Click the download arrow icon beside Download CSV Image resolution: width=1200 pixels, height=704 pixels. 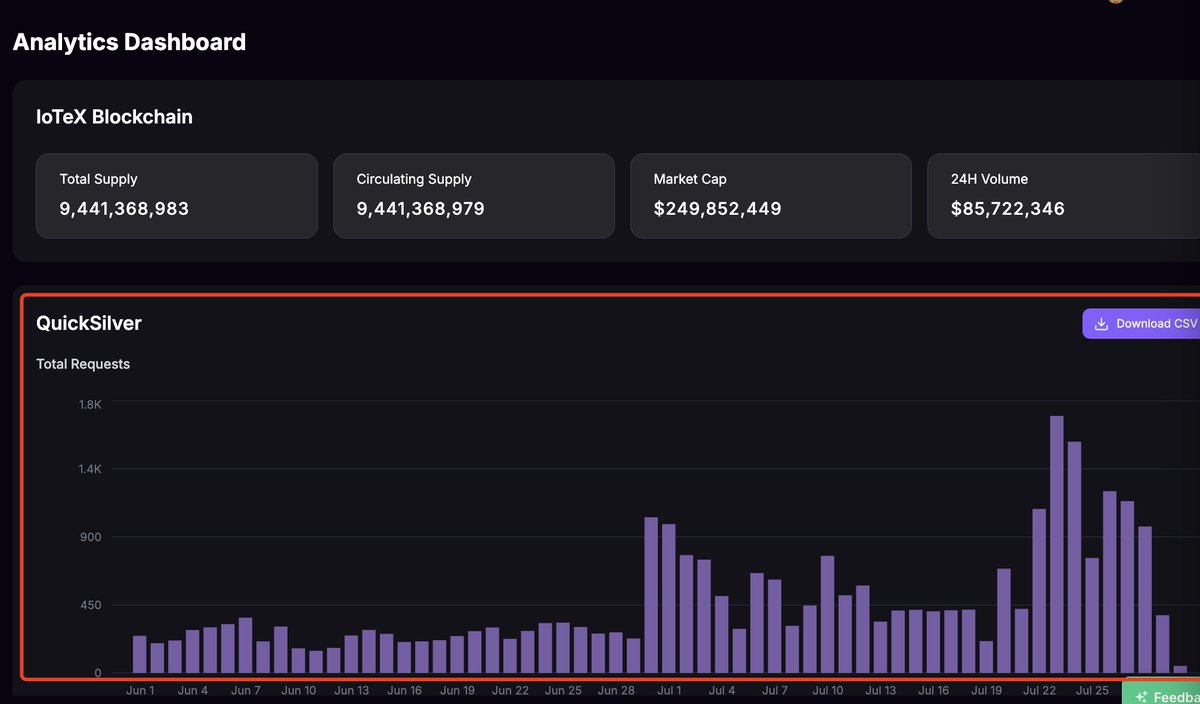tap(1101, 324)
